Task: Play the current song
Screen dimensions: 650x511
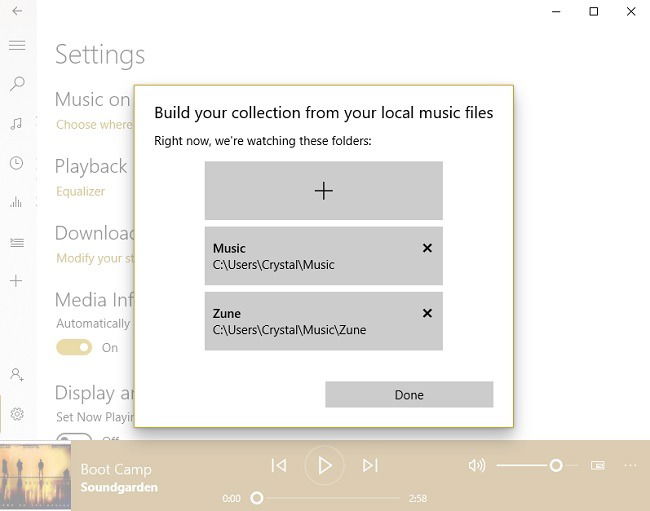Action: [324, 466]
